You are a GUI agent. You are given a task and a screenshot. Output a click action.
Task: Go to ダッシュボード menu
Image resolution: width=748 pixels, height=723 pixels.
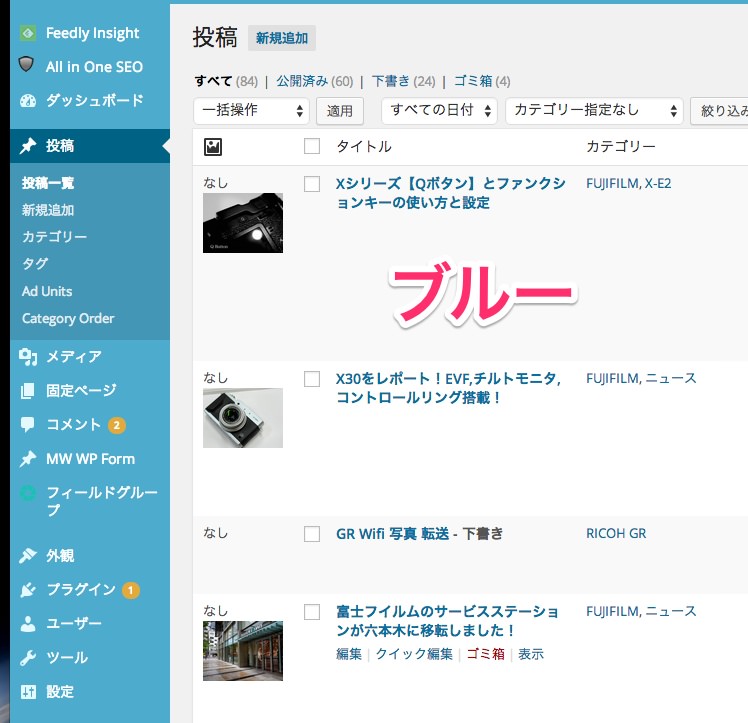coord(94,101)
